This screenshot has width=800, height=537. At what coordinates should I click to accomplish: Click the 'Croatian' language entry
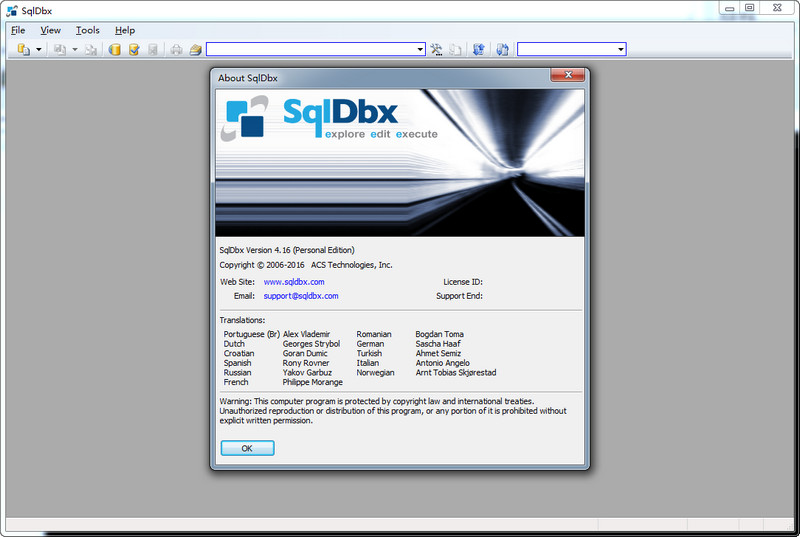pyautogui.click(x=239, y=353)
